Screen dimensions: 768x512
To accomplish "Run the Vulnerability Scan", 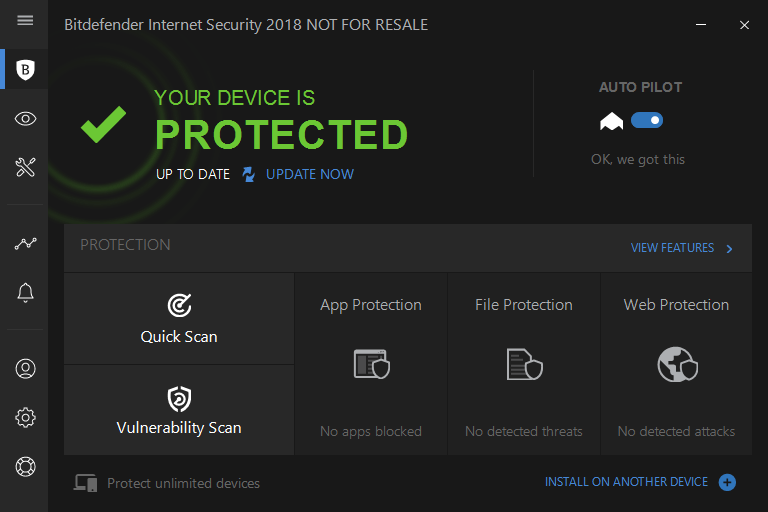I will [179, 410].
